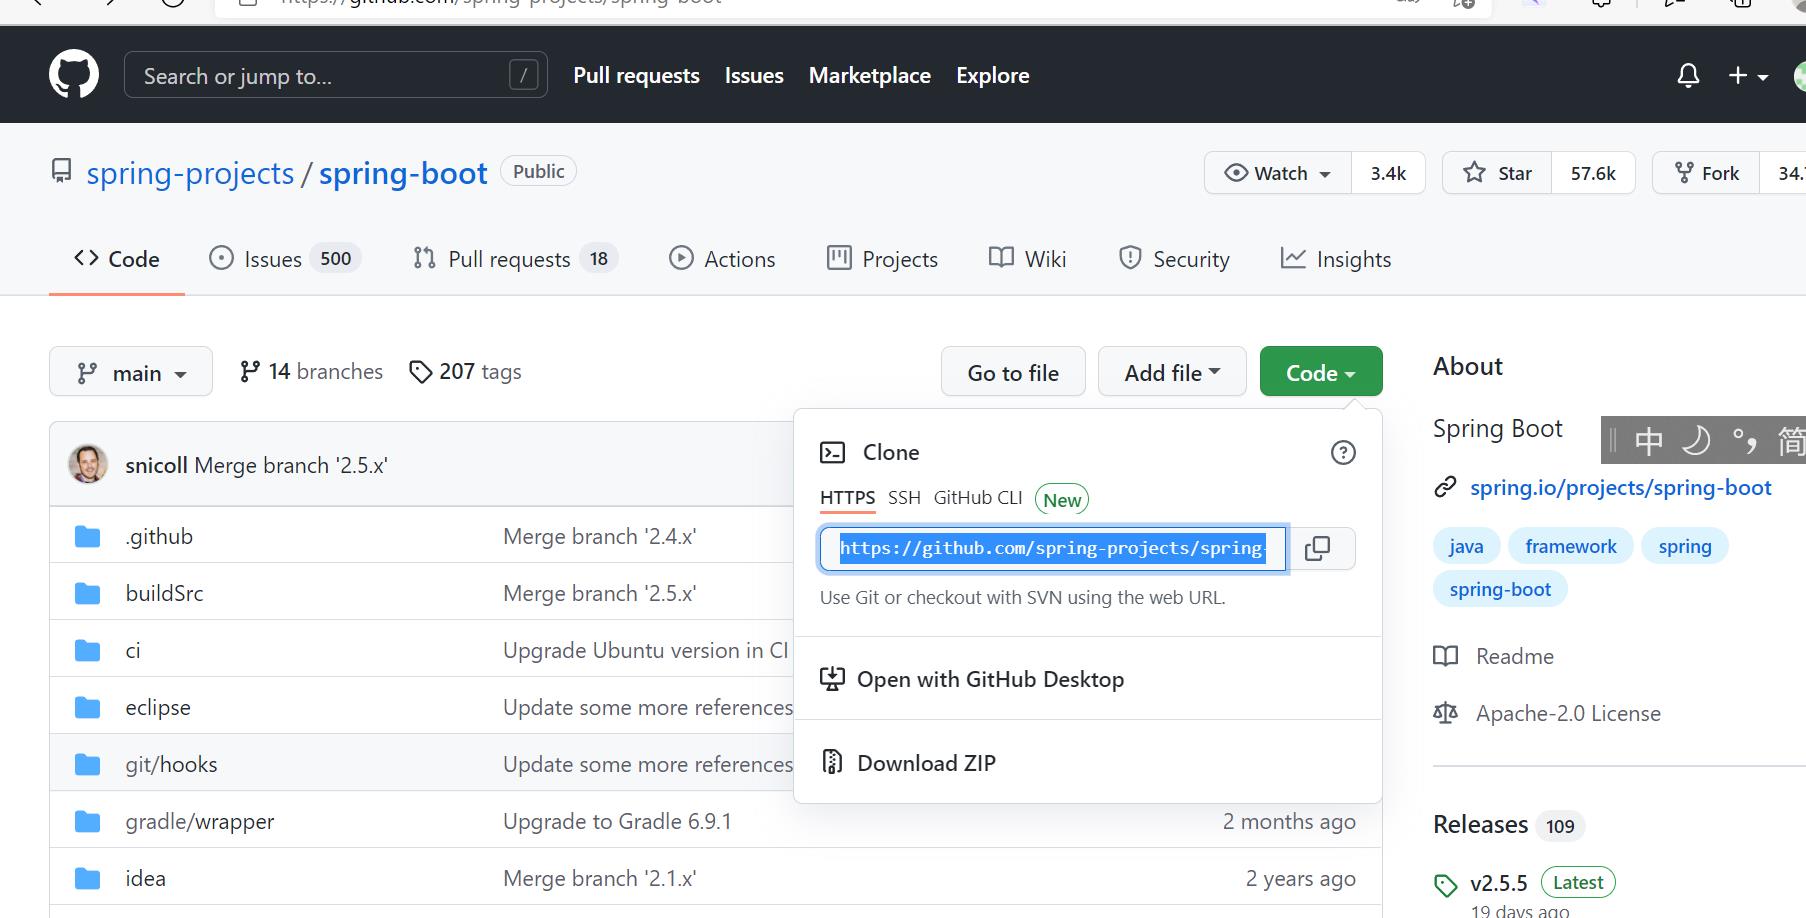Click the tag icon beside 207 tags

[421, 372]
